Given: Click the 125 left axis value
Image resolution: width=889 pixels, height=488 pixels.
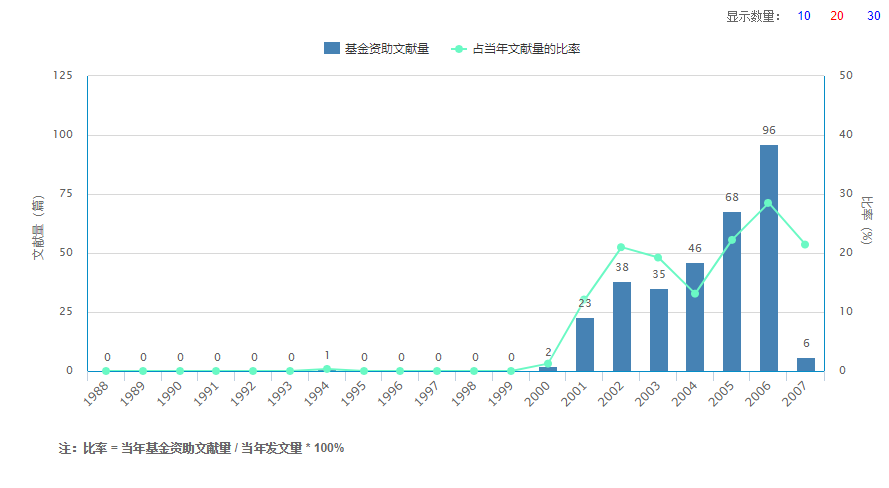Looking at the screenshot, I should pos(63,75).
